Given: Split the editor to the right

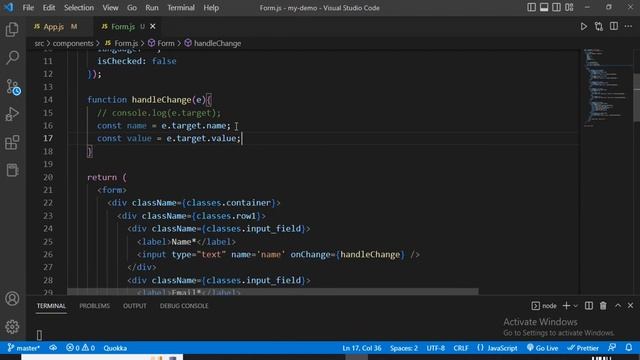Looking at the screenshot, I should [614, 27].
